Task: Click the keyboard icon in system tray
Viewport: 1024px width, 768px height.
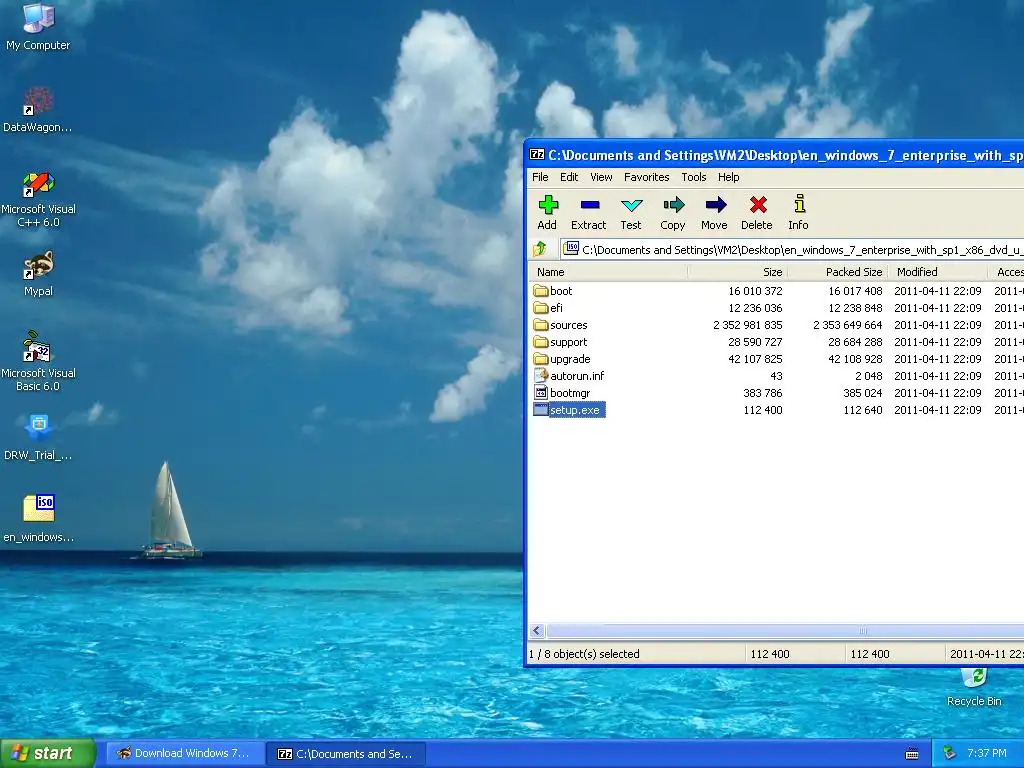Action: pyautogui.click(x=912, y=754)
